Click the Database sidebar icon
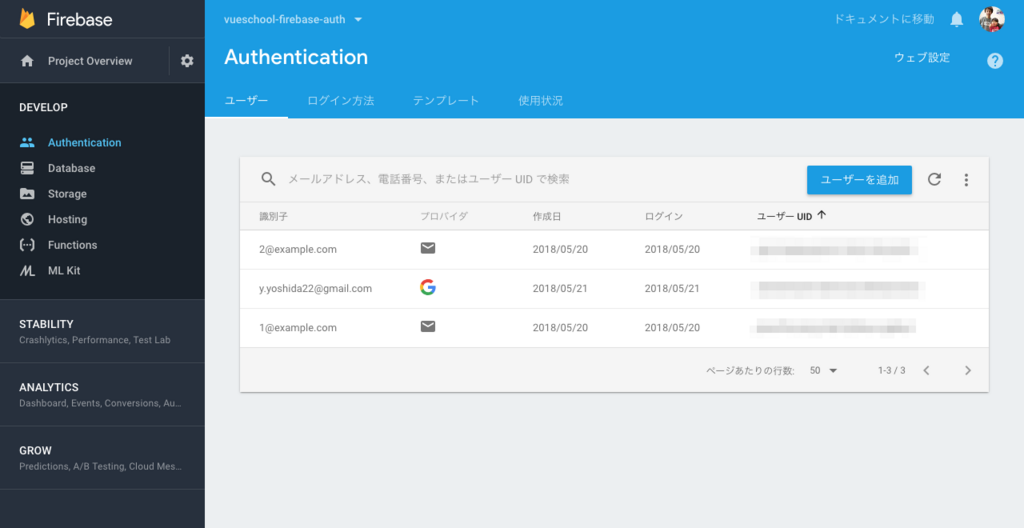1024x528 pixels. (27, 168)
